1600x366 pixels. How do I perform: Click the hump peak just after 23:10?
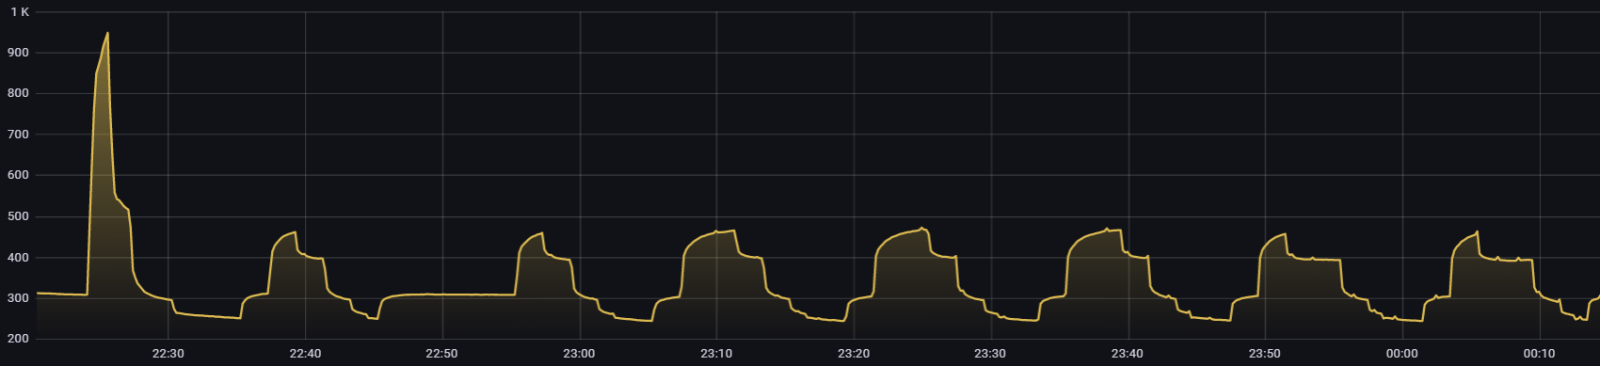(x=734, y=231)
